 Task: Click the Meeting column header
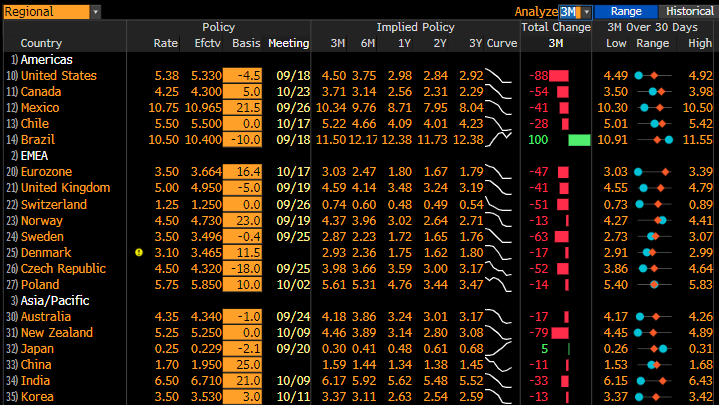(288, 43)
